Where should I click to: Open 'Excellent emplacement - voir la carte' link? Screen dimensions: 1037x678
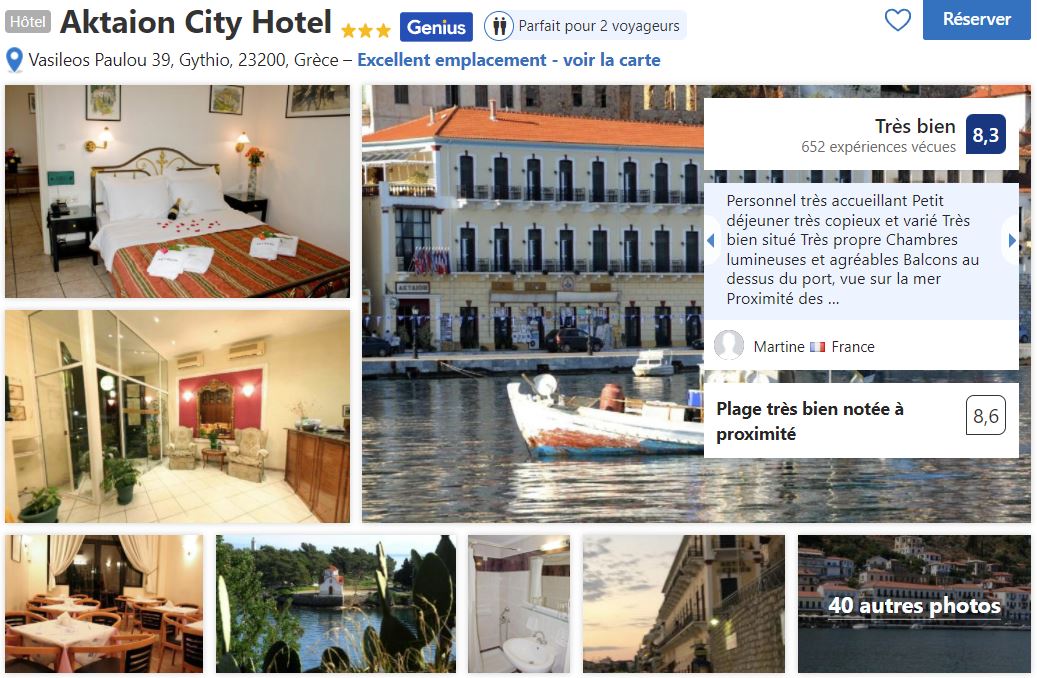(509, 60)
